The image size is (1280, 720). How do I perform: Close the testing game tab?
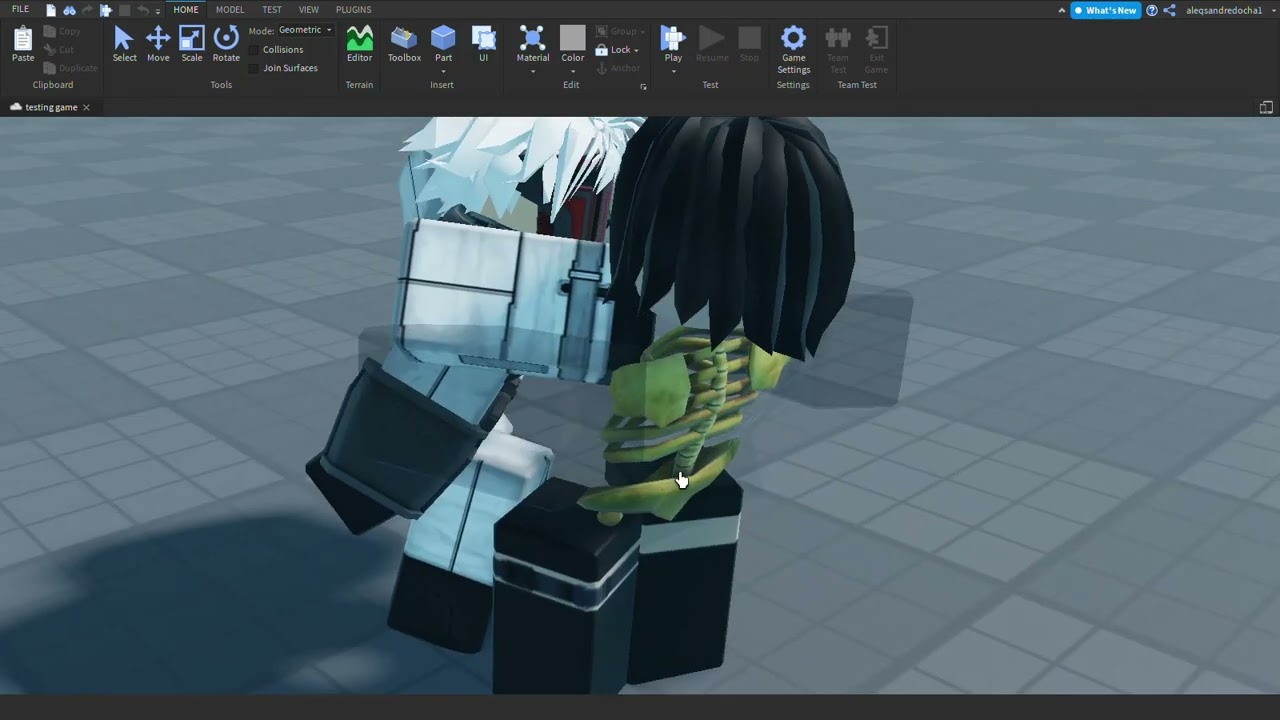click(x=86, y=107)
